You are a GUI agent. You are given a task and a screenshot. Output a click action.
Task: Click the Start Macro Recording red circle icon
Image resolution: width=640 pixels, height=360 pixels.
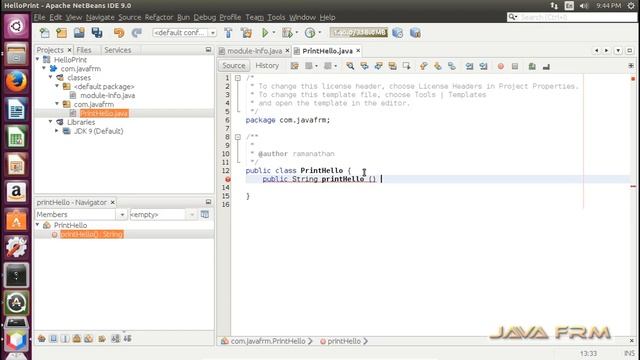501,66
